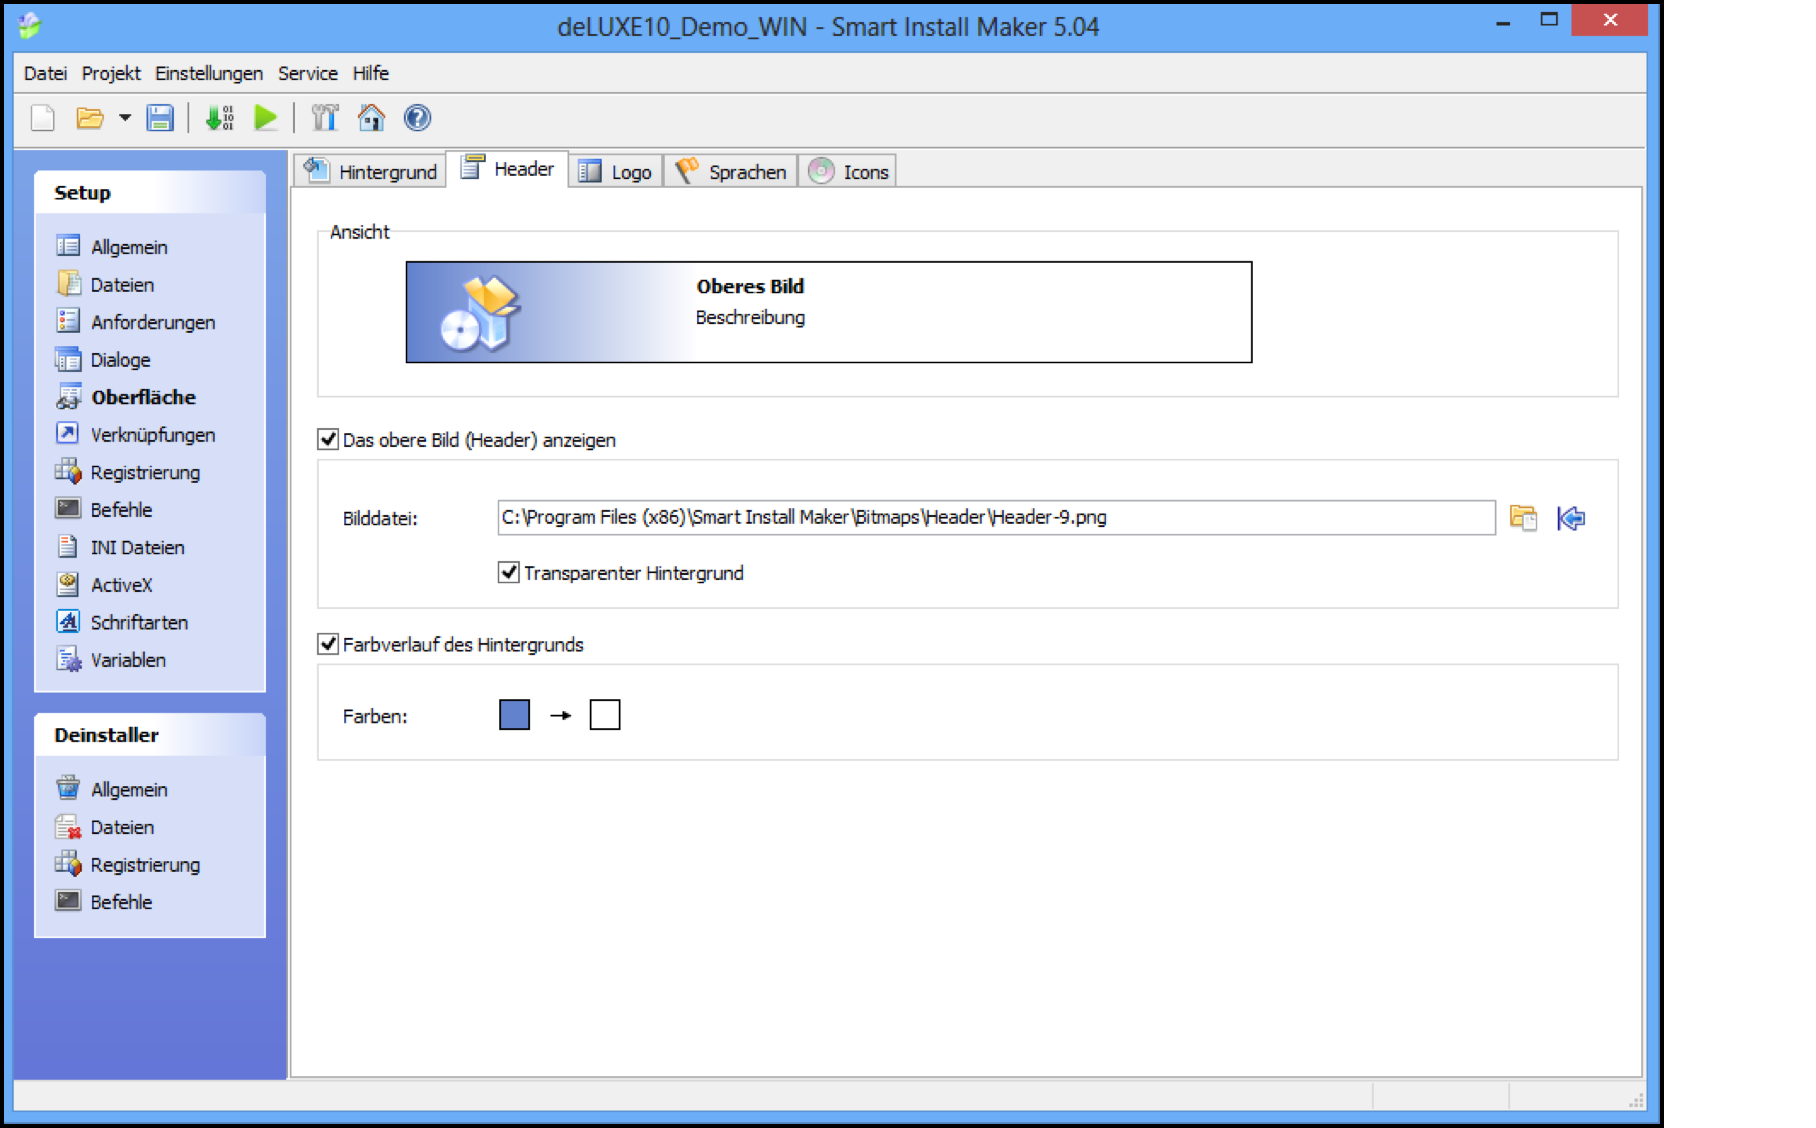
Task: Click the Bilddatei path input field
Action: pos(995,518)
